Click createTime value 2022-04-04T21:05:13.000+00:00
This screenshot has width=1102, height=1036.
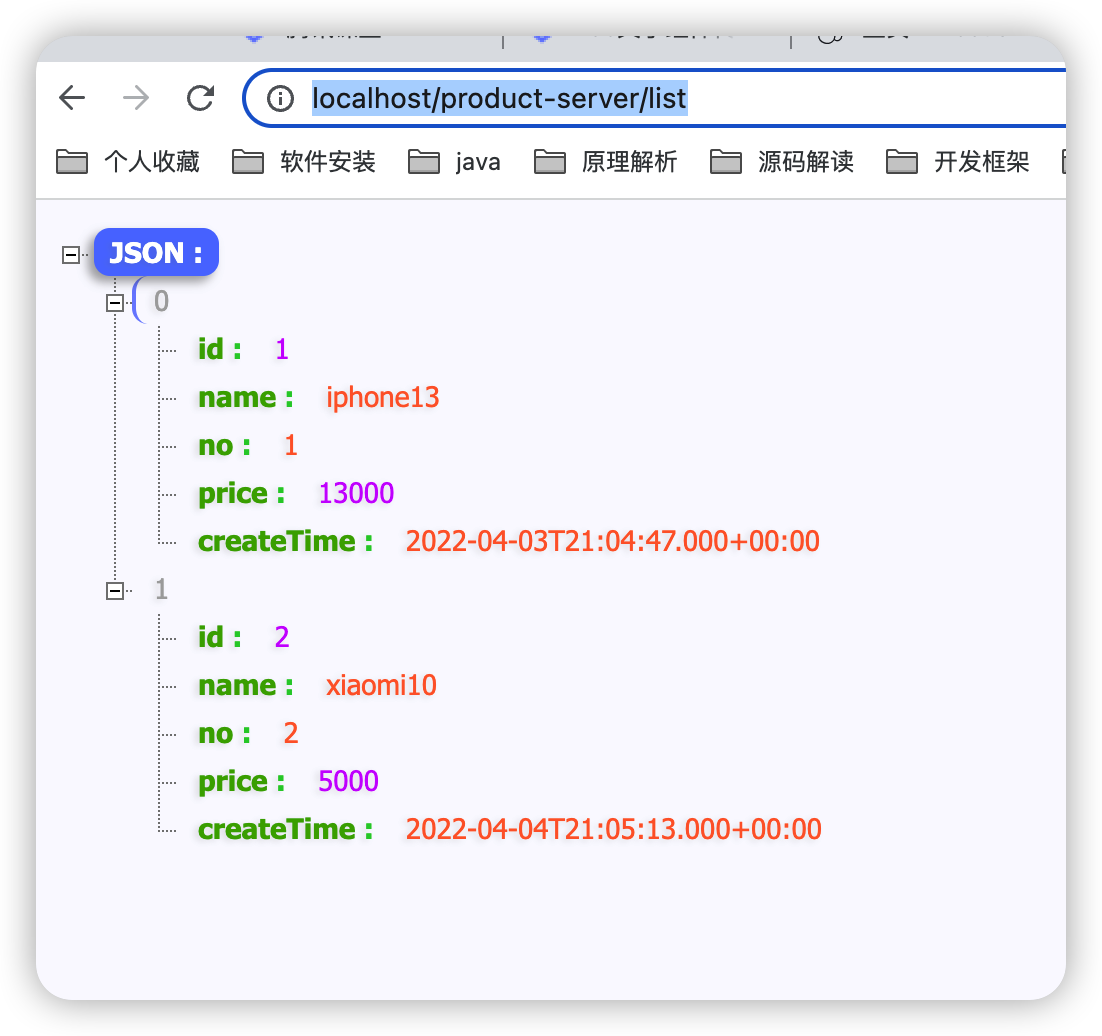614,829
